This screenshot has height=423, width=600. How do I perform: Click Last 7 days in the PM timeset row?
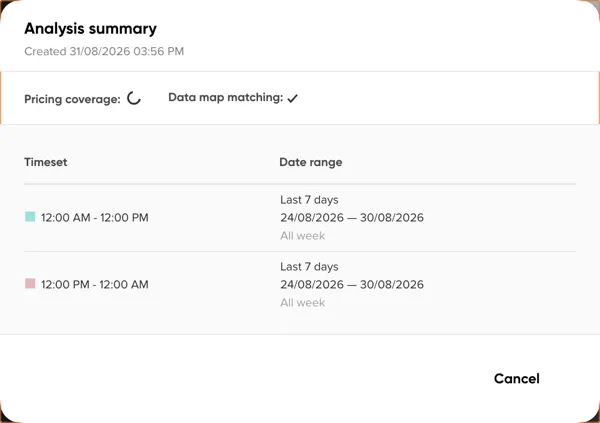point(309,267)
